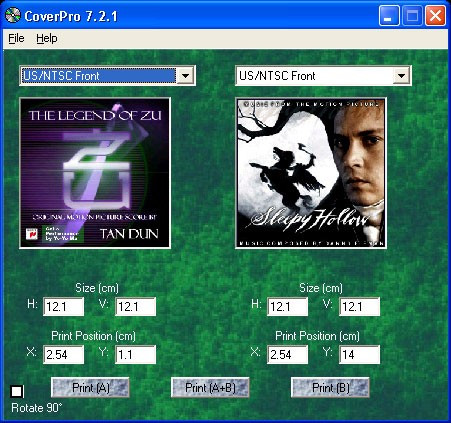451x423 pixels.
Task: Maximize the CoverPro window
Action: pos(412,16)
